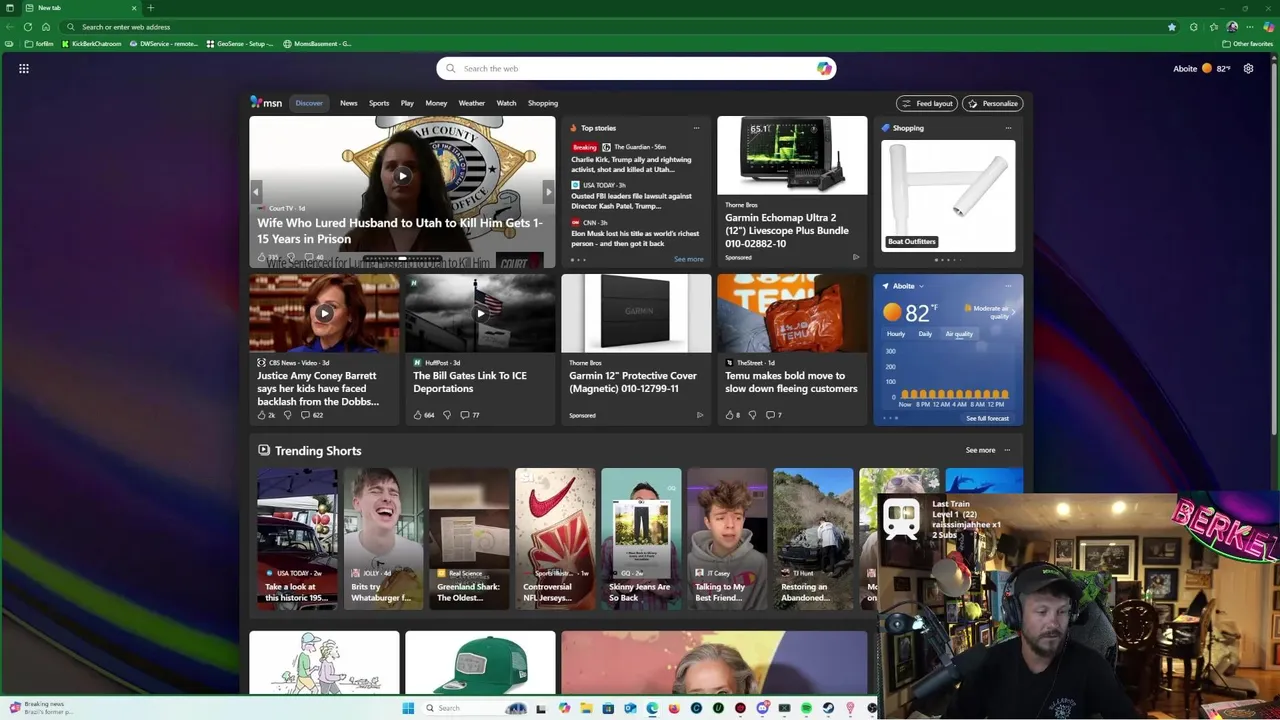Viewport: 1280px width, 720px height.
Task: Open the Boat Outfitters shopping item
Action: coord(948,195)
